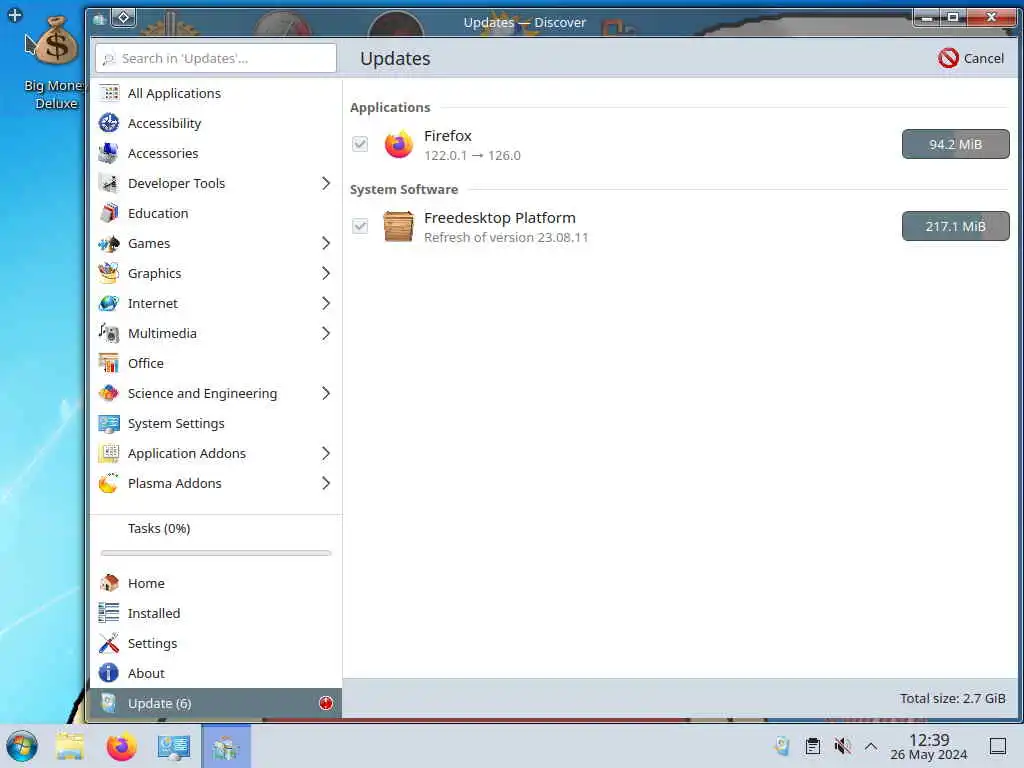Screen dimensions: 1024x768
Task: Open the file manager from the taskbar
Action: coord(70,746)
